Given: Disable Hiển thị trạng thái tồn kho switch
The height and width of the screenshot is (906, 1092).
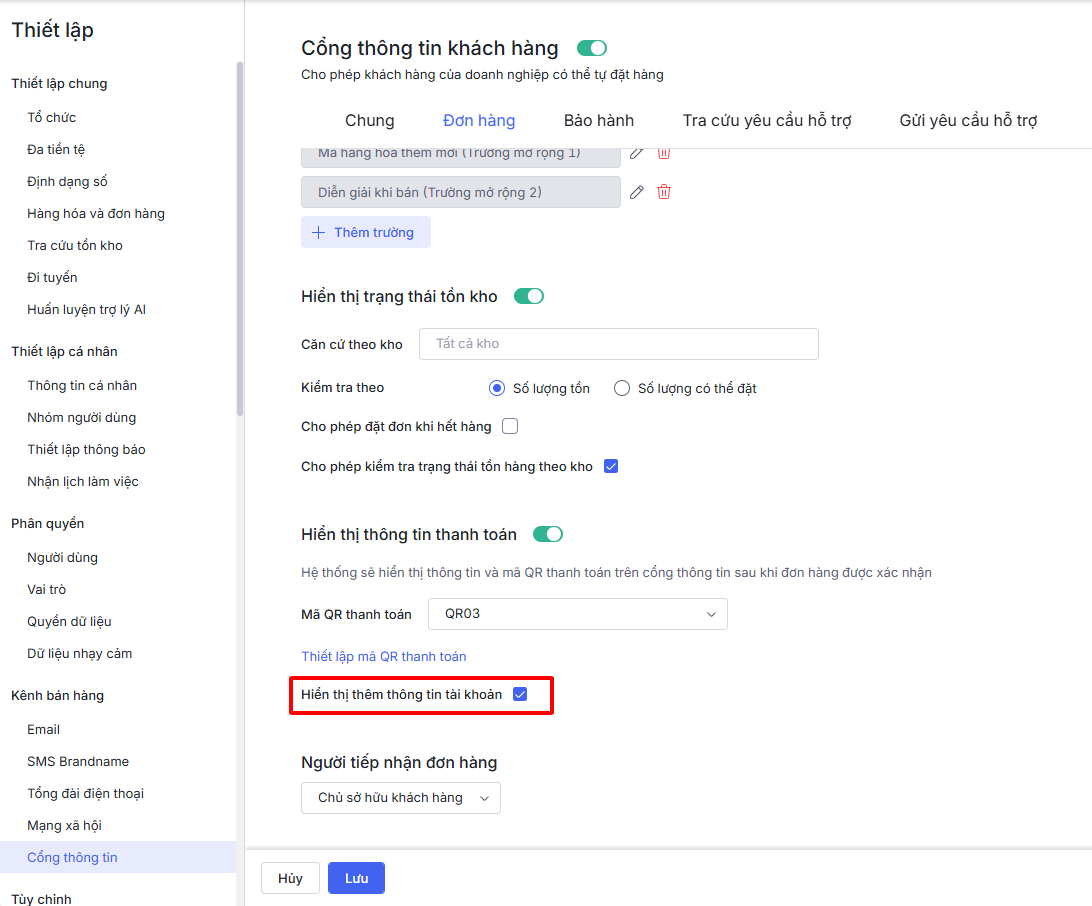Looking at the screenshot, I should pos(529,296).
